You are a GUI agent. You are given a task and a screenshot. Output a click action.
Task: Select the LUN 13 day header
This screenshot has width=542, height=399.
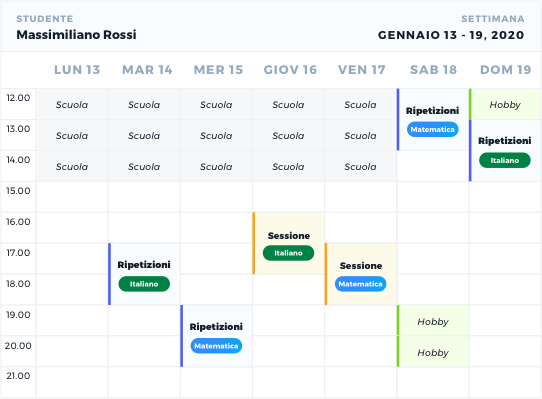(x=77, y=70)
